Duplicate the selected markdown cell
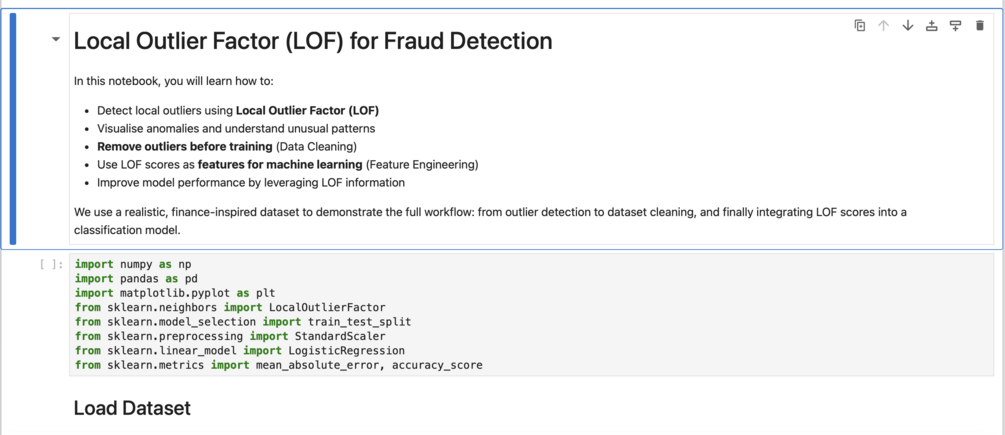Image resolution: width=1005 pixels, height=435 pixels. [859, 26]
